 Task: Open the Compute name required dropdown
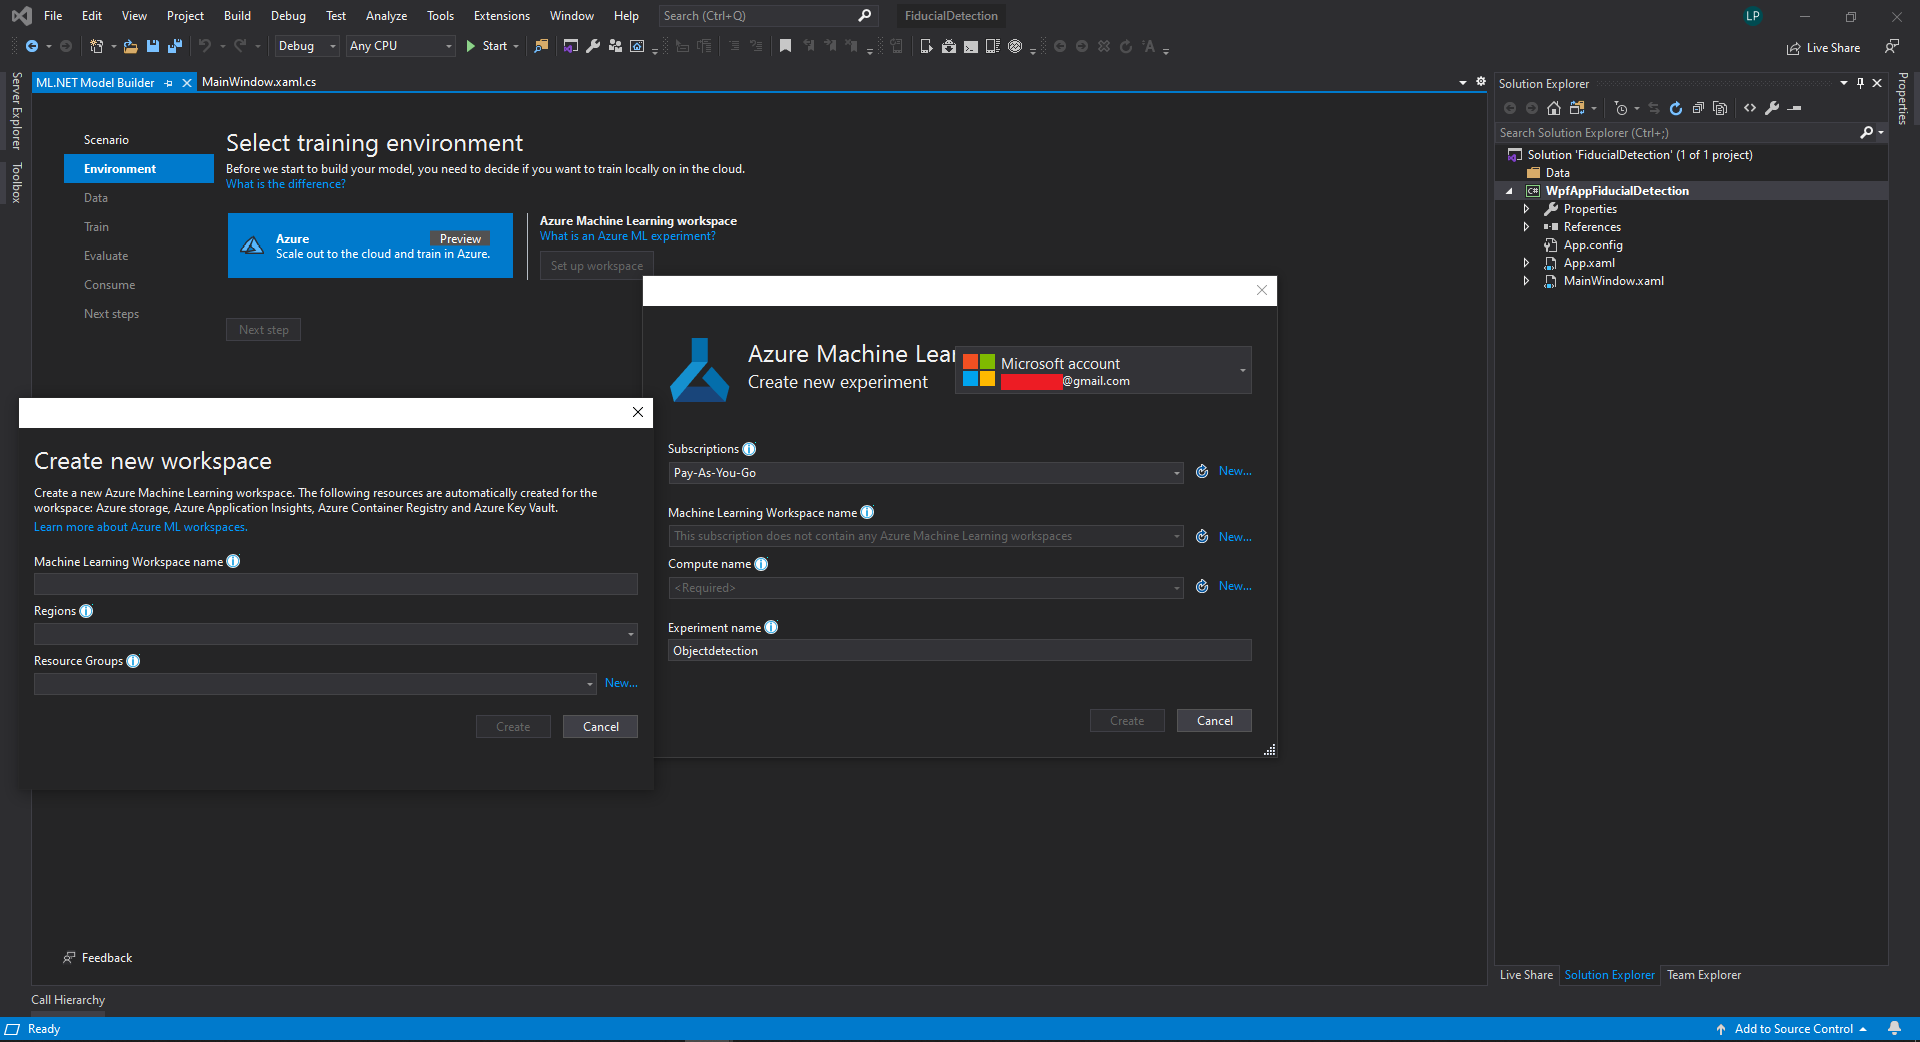tap(926, 588)
